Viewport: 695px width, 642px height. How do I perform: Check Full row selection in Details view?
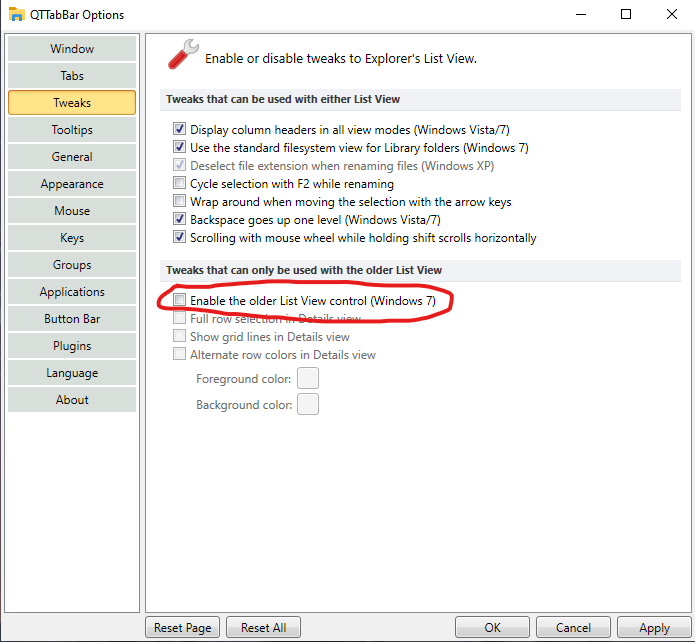[180, 318]
